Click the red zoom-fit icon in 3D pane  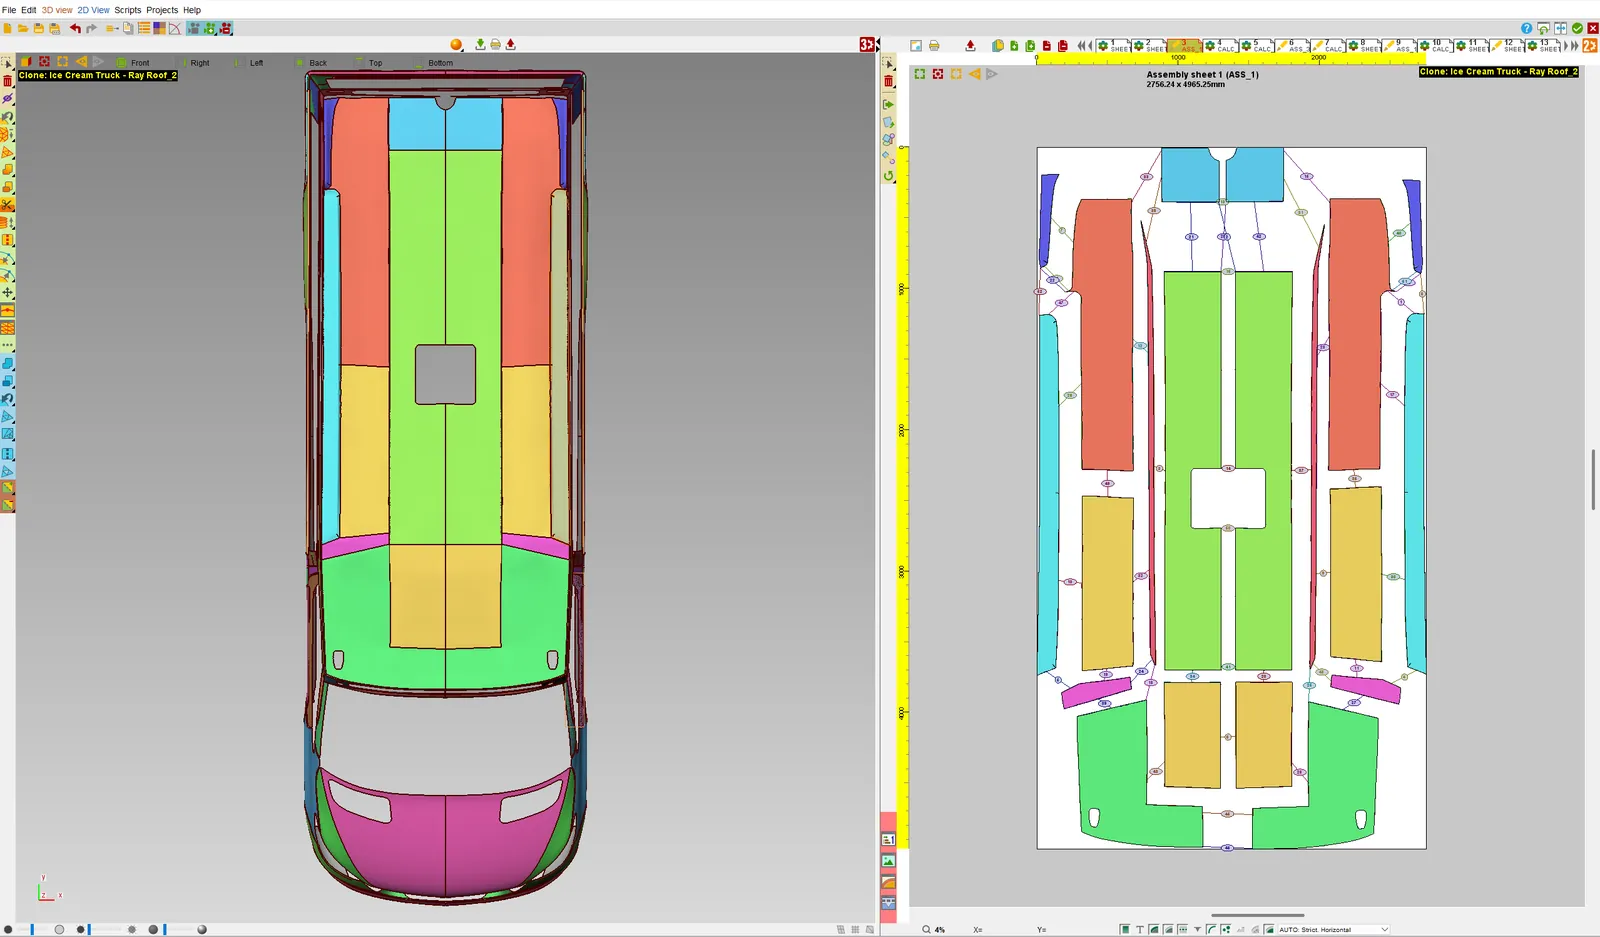[44, 62]
